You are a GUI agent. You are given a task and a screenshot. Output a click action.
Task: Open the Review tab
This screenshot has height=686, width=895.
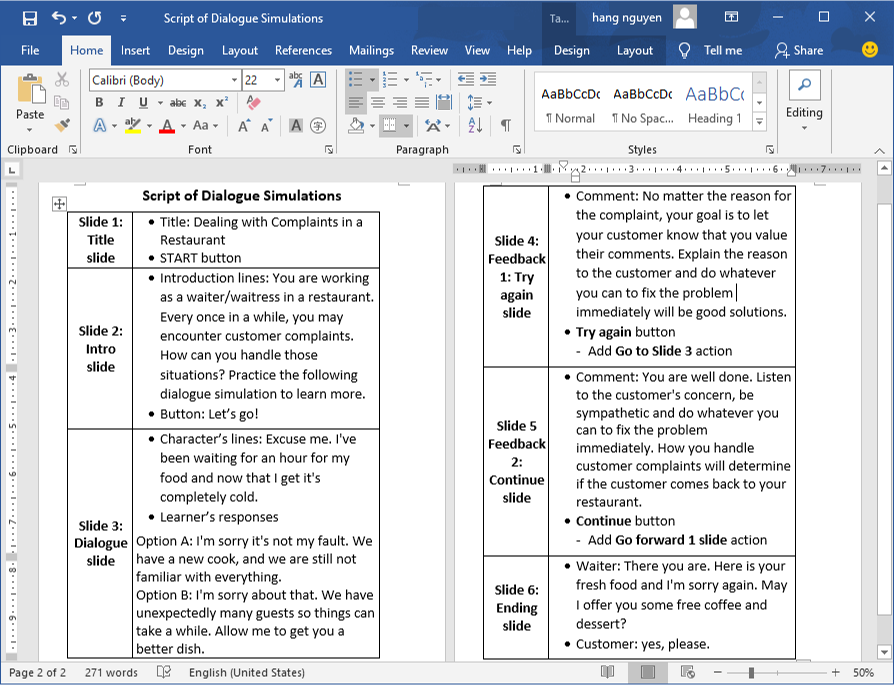coord(429,50)
